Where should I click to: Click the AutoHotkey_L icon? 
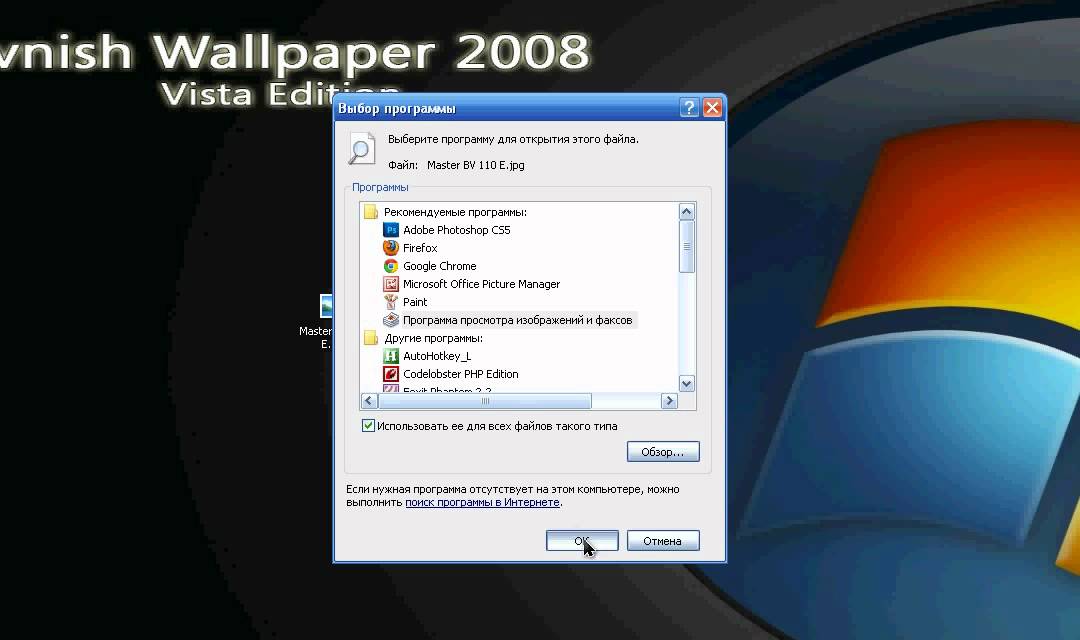(391, 356)
